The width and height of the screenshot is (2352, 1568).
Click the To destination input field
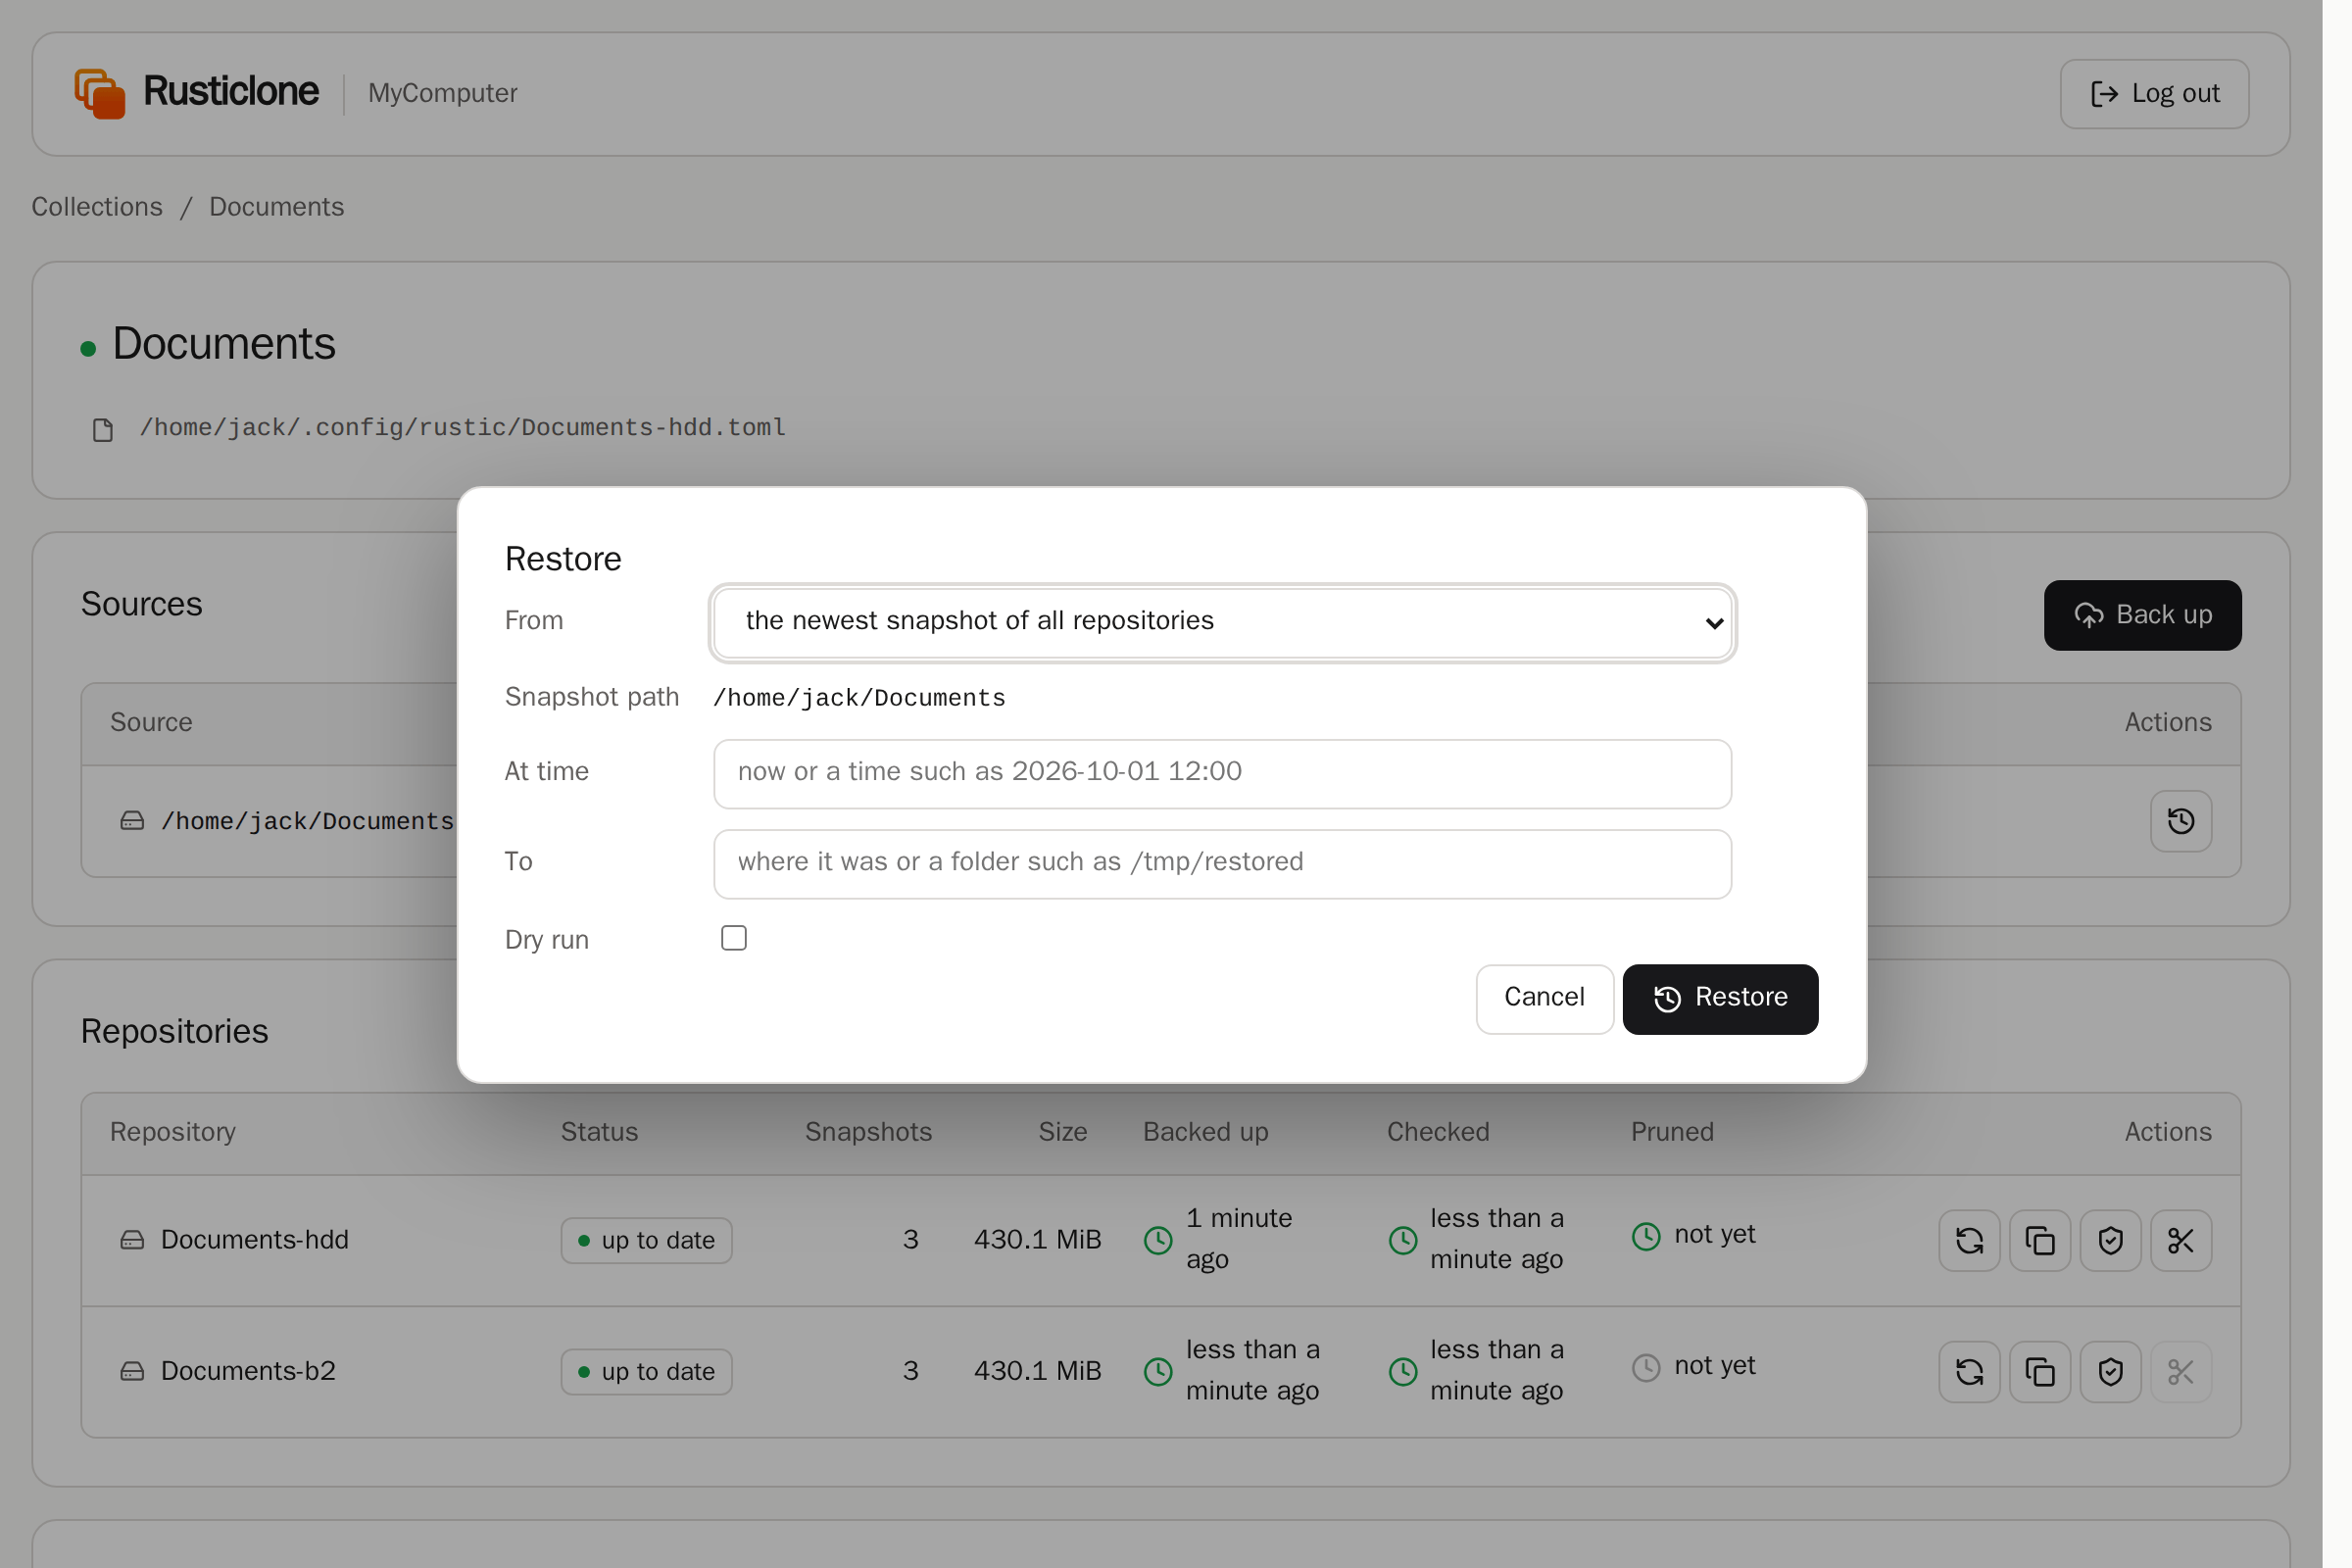[1222, 863]
